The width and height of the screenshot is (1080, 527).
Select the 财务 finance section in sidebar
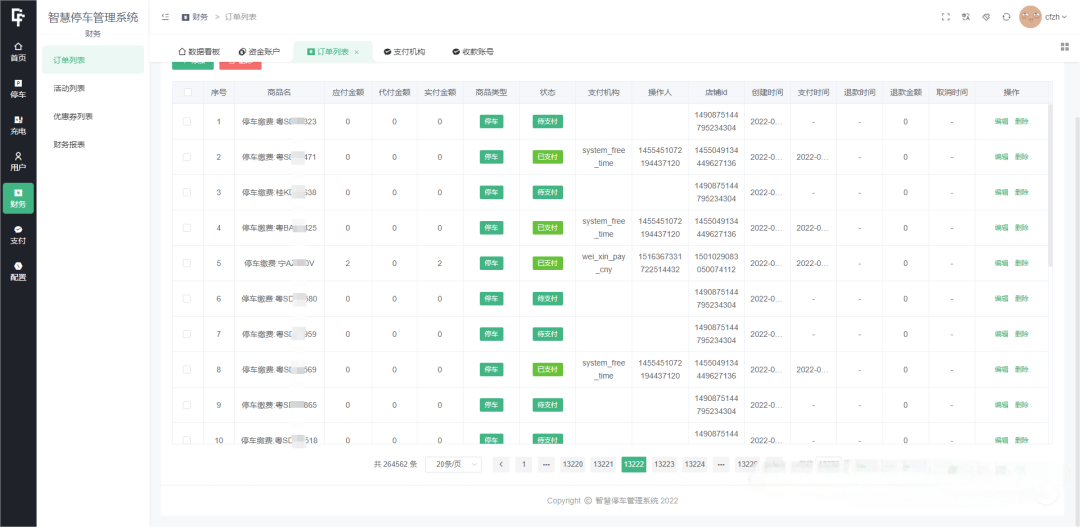pos(18,198)
